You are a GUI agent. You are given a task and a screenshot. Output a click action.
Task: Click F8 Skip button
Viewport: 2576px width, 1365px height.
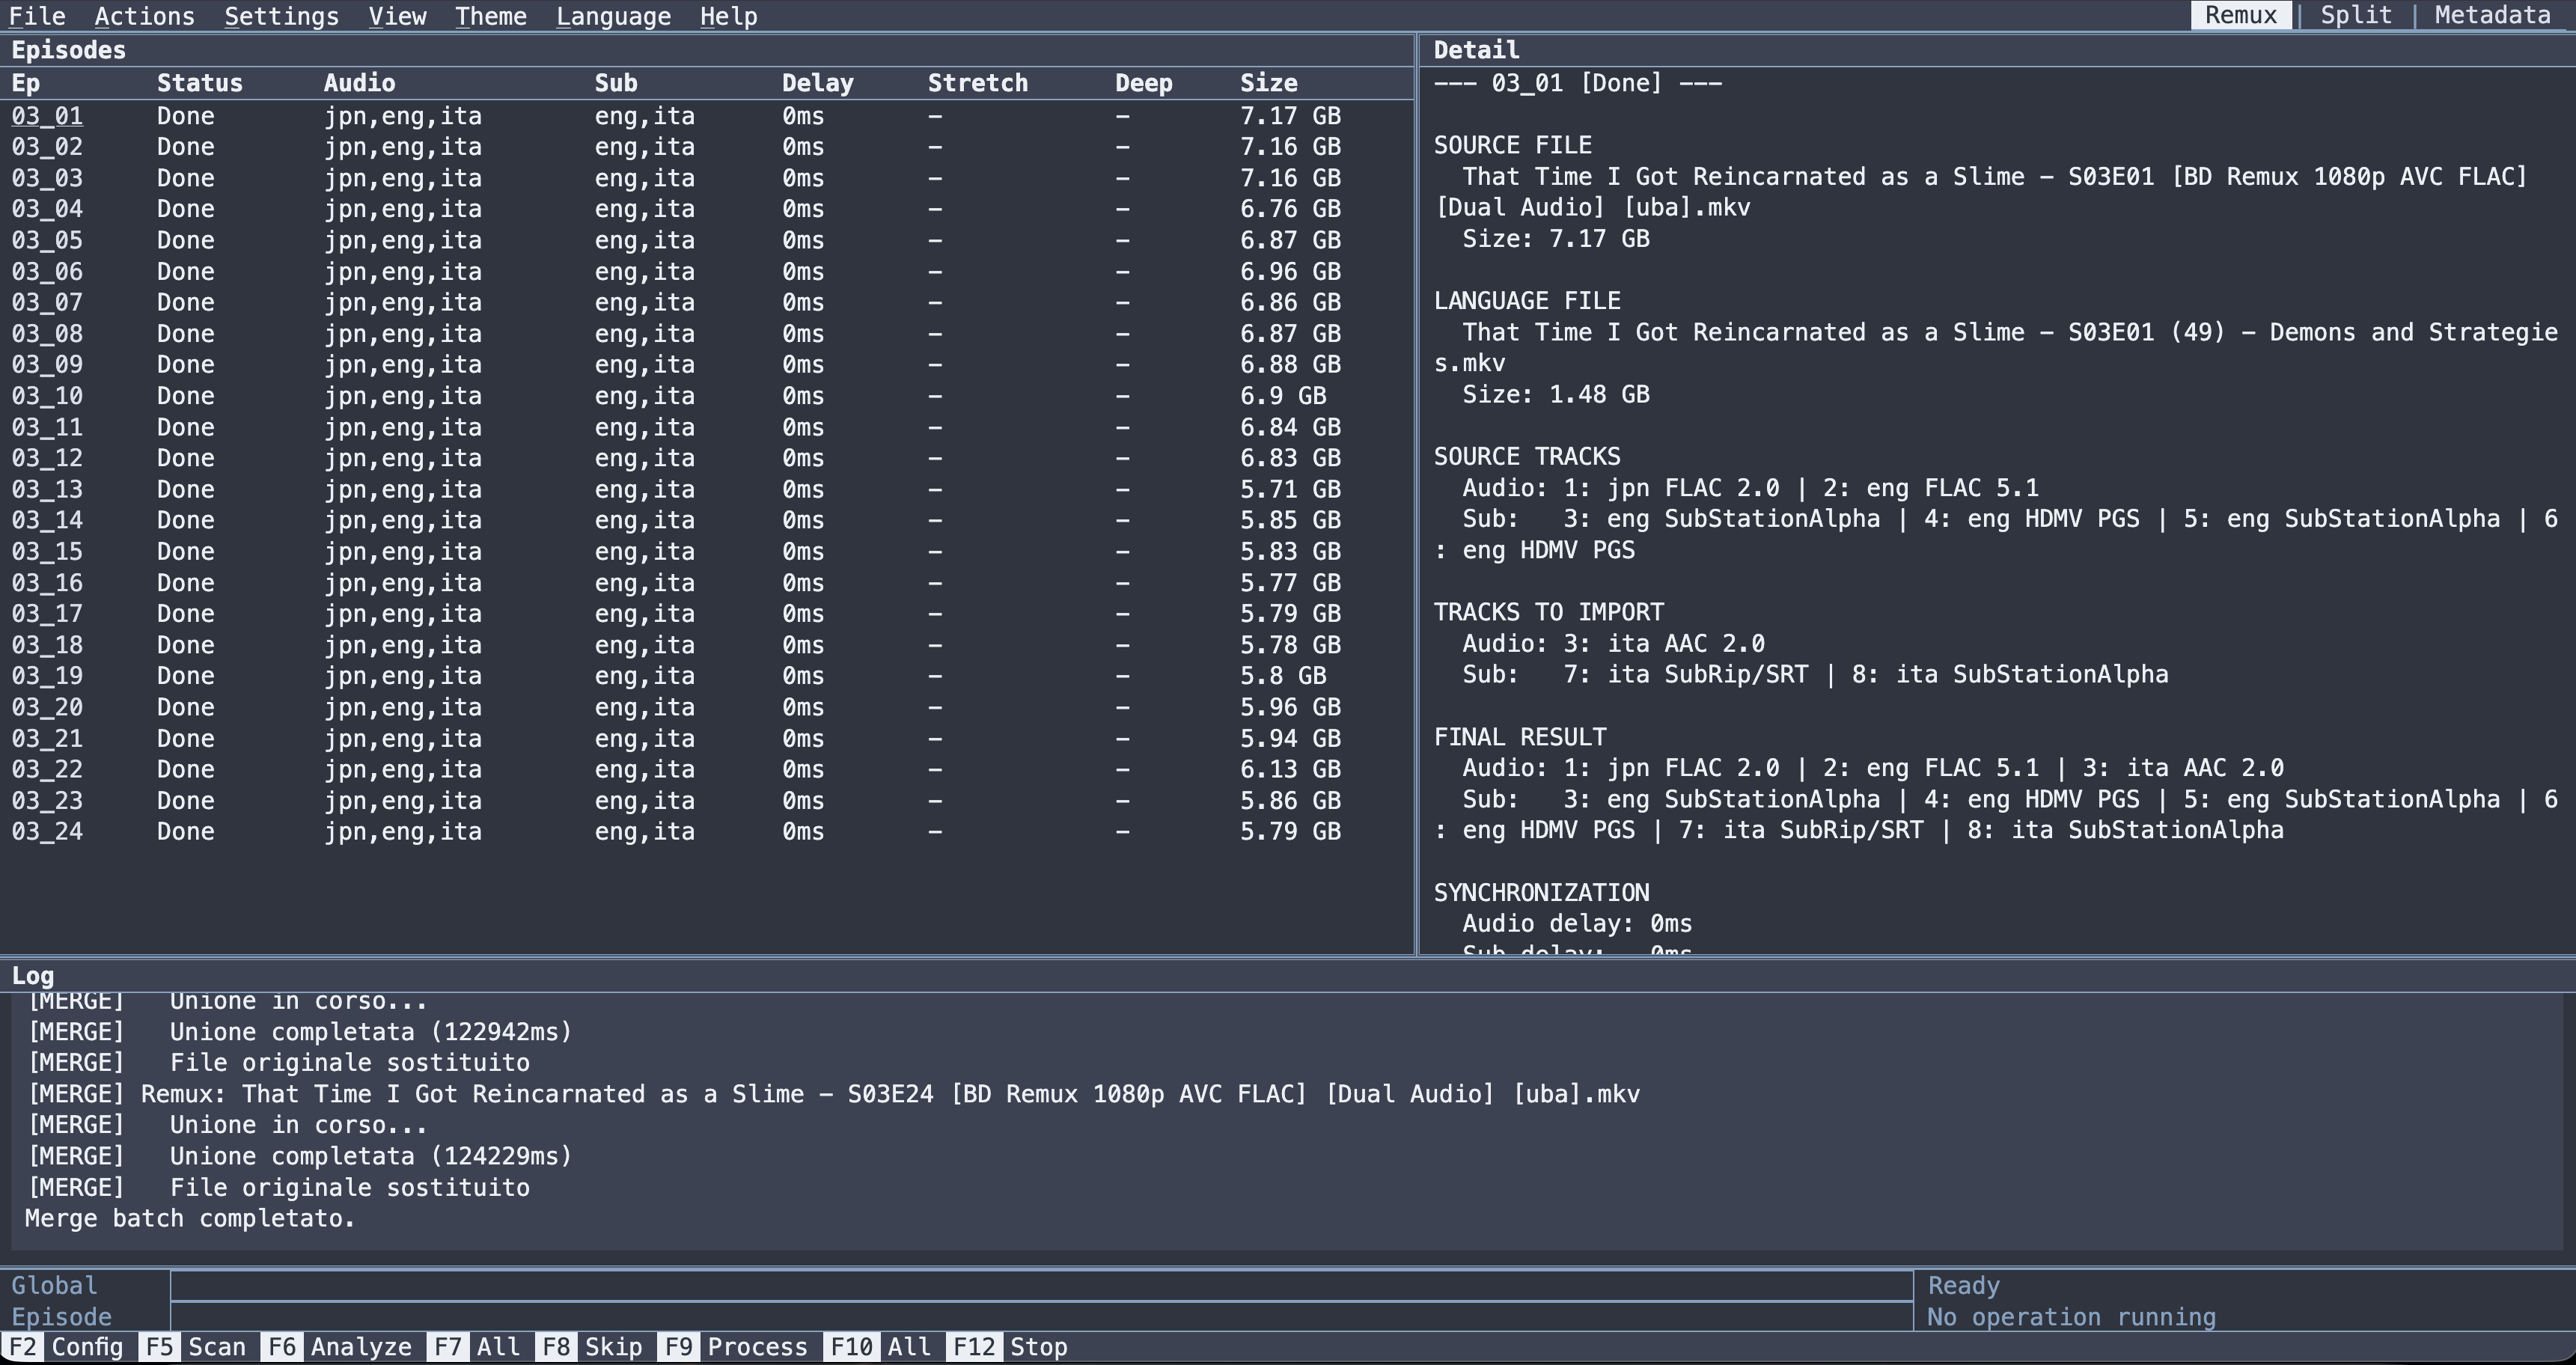click(x=590, y=1347)
